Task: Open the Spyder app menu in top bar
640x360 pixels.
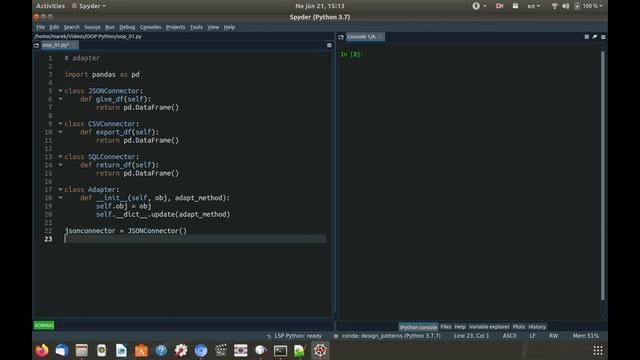Action: click(89, 6)
